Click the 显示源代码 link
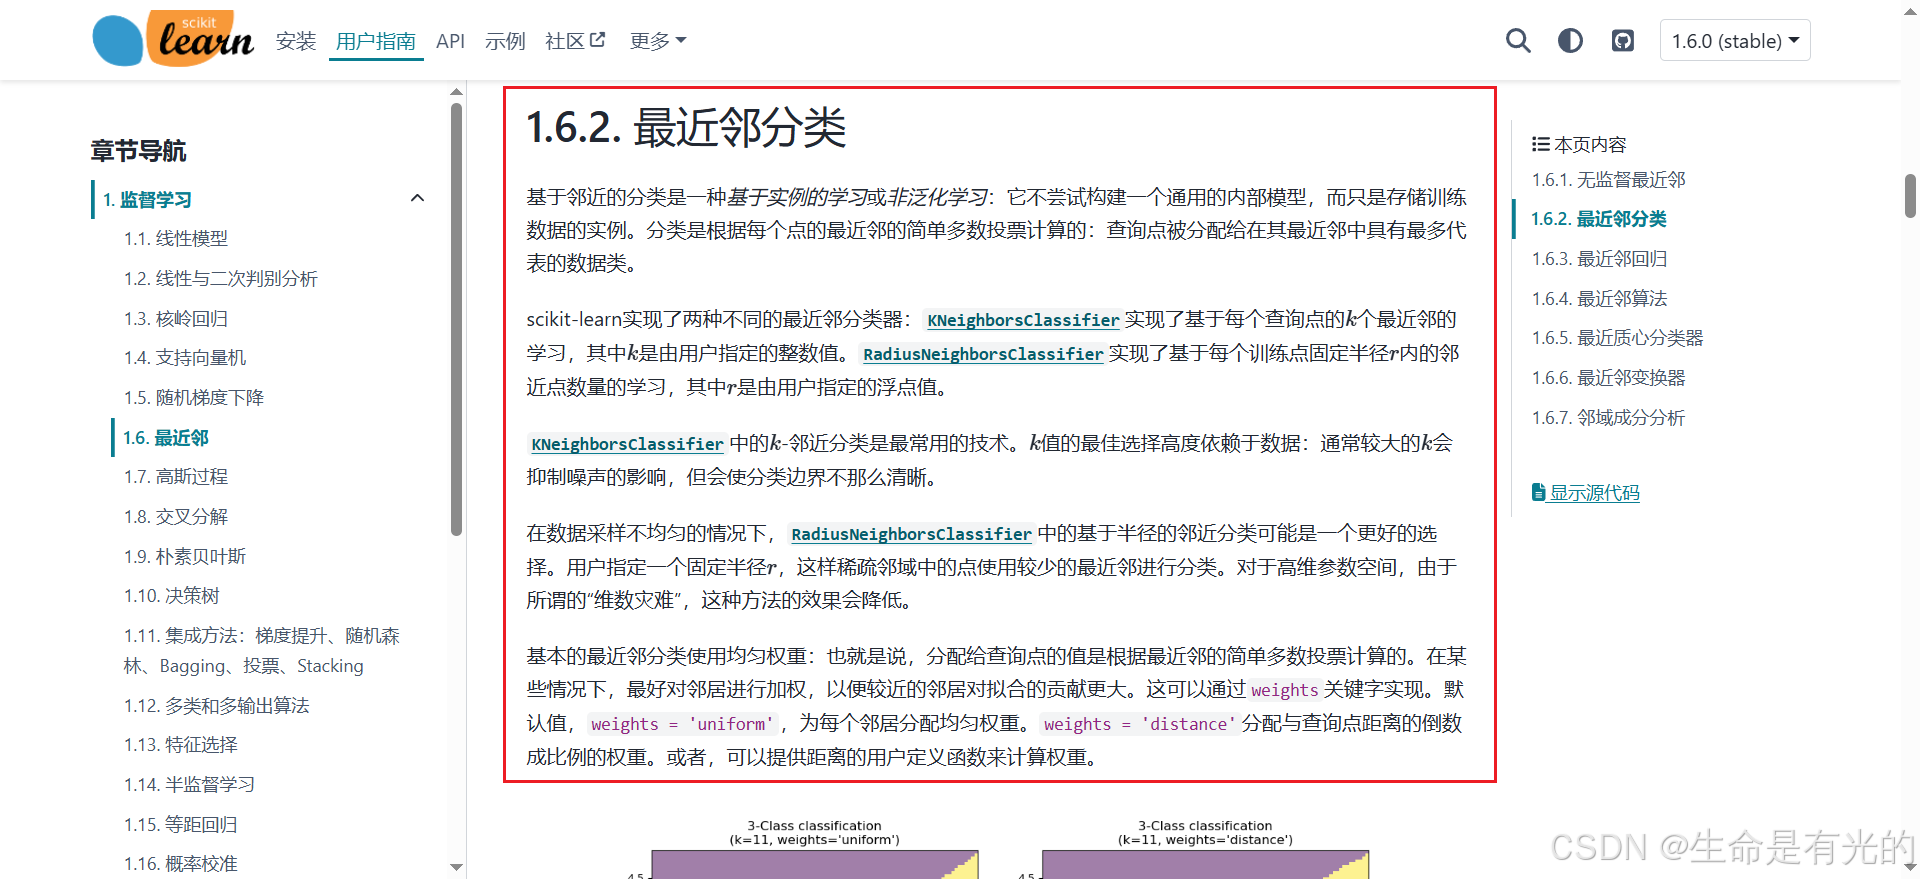Screen dimensions: 1920x879 1586,493
